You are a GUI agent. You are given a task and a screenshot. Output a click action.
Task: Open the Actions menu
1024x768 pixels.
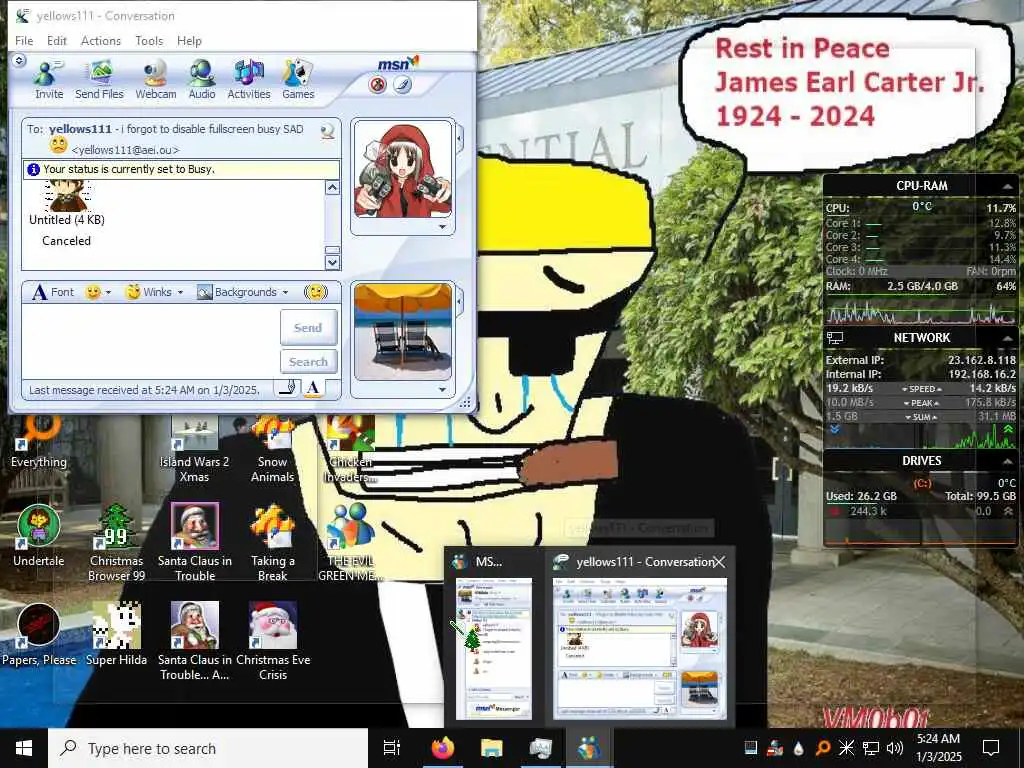point(101,40)
